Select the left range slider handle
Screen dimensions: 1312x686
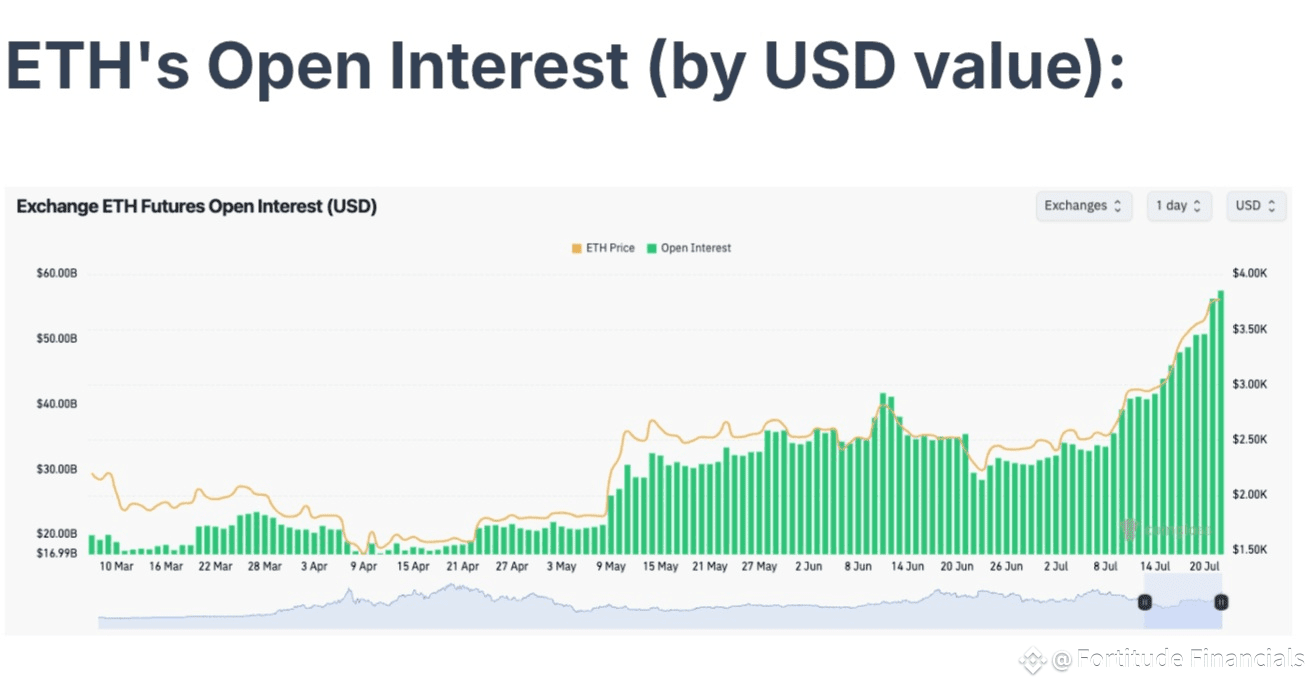click(1145, 602)
